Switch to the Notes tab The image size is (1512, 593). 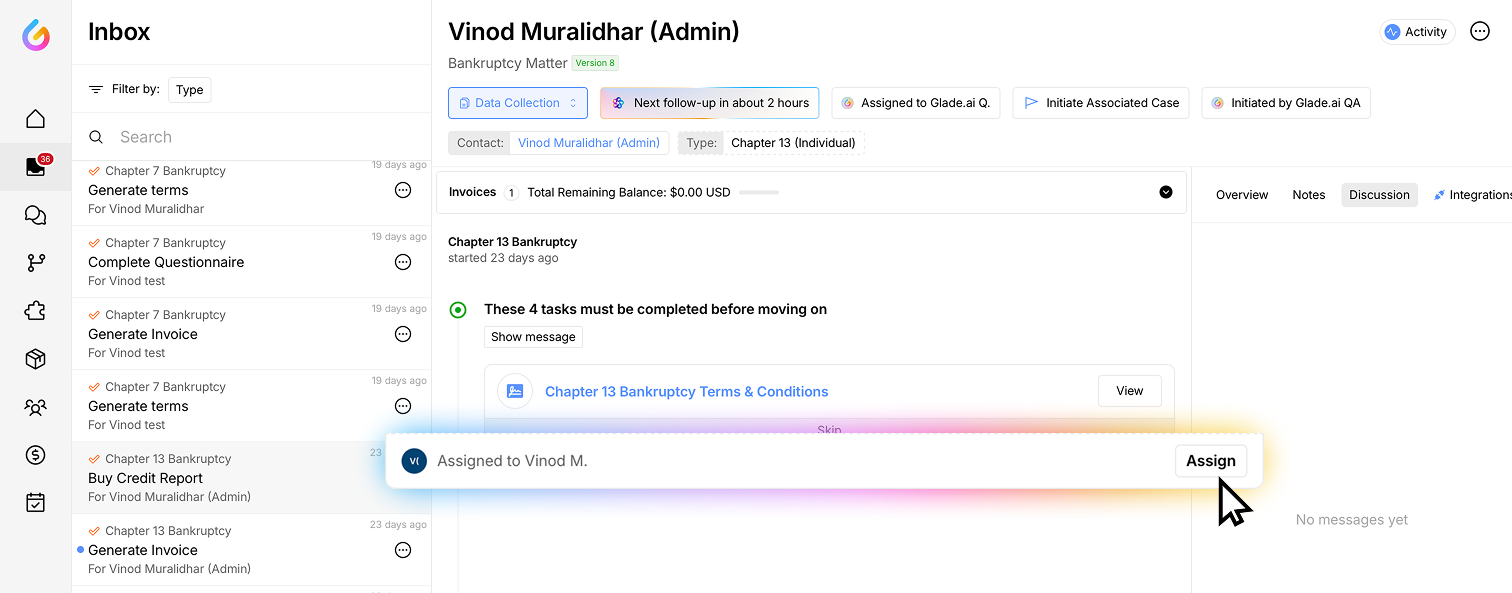1308,195
